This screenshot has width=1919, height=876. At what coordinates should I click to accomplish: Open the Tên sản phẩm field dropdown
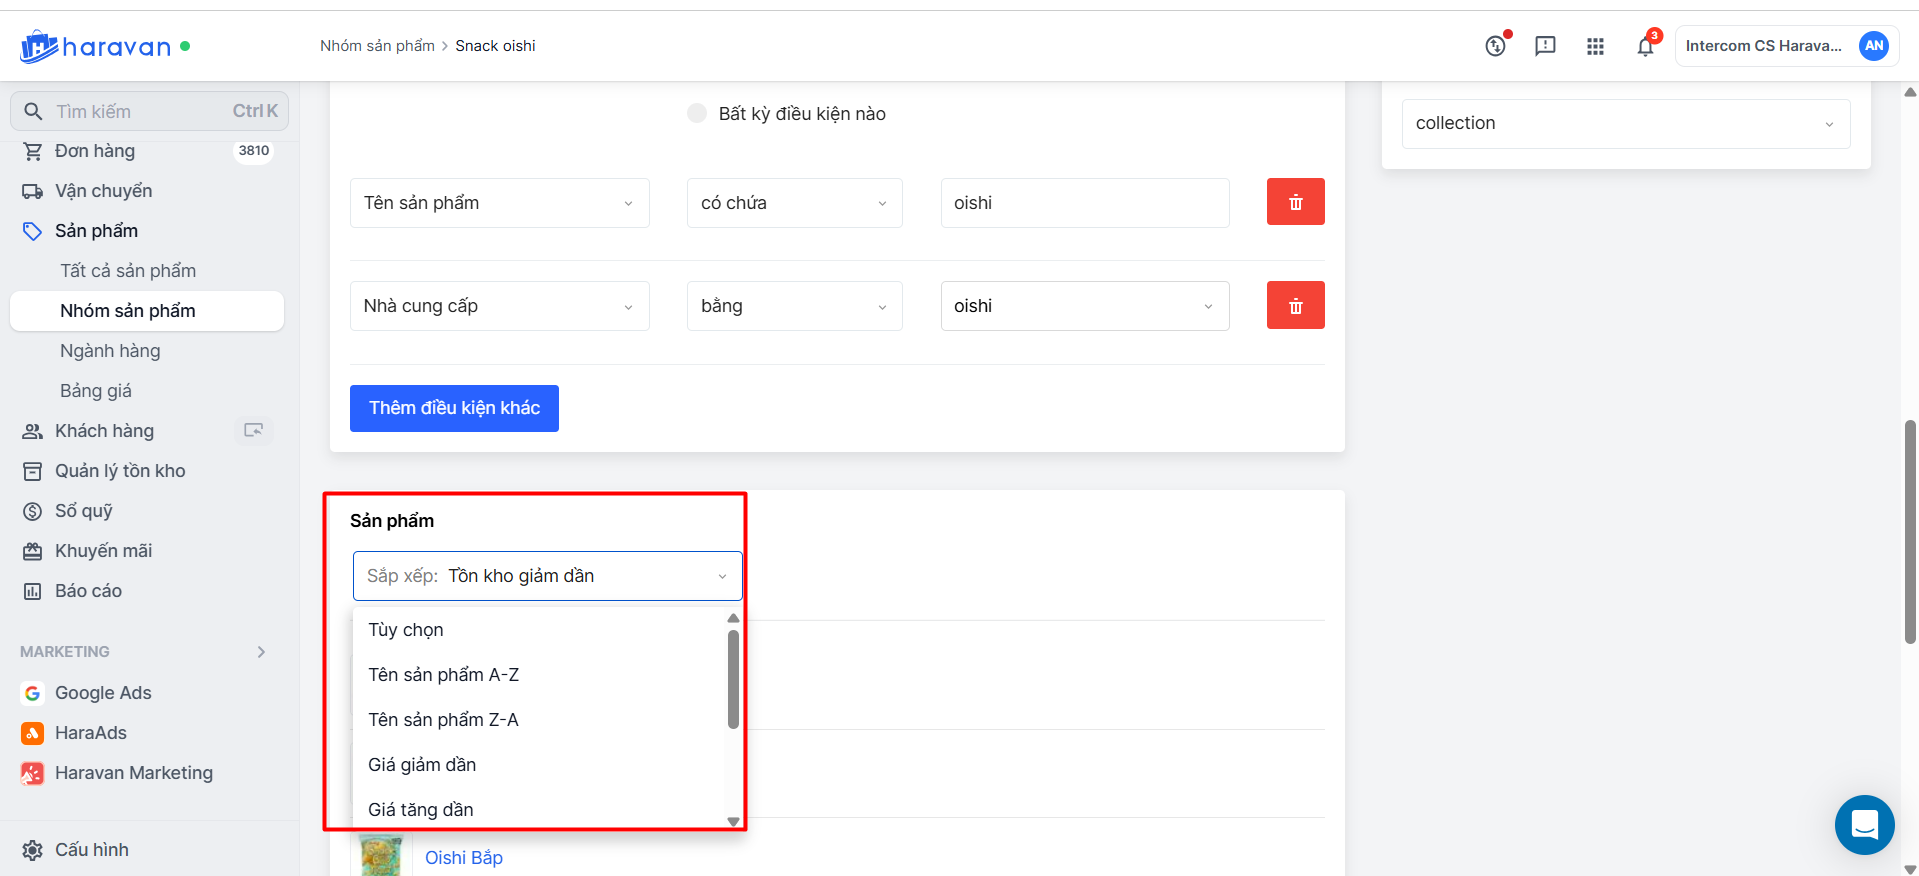(x=500, y=203)
